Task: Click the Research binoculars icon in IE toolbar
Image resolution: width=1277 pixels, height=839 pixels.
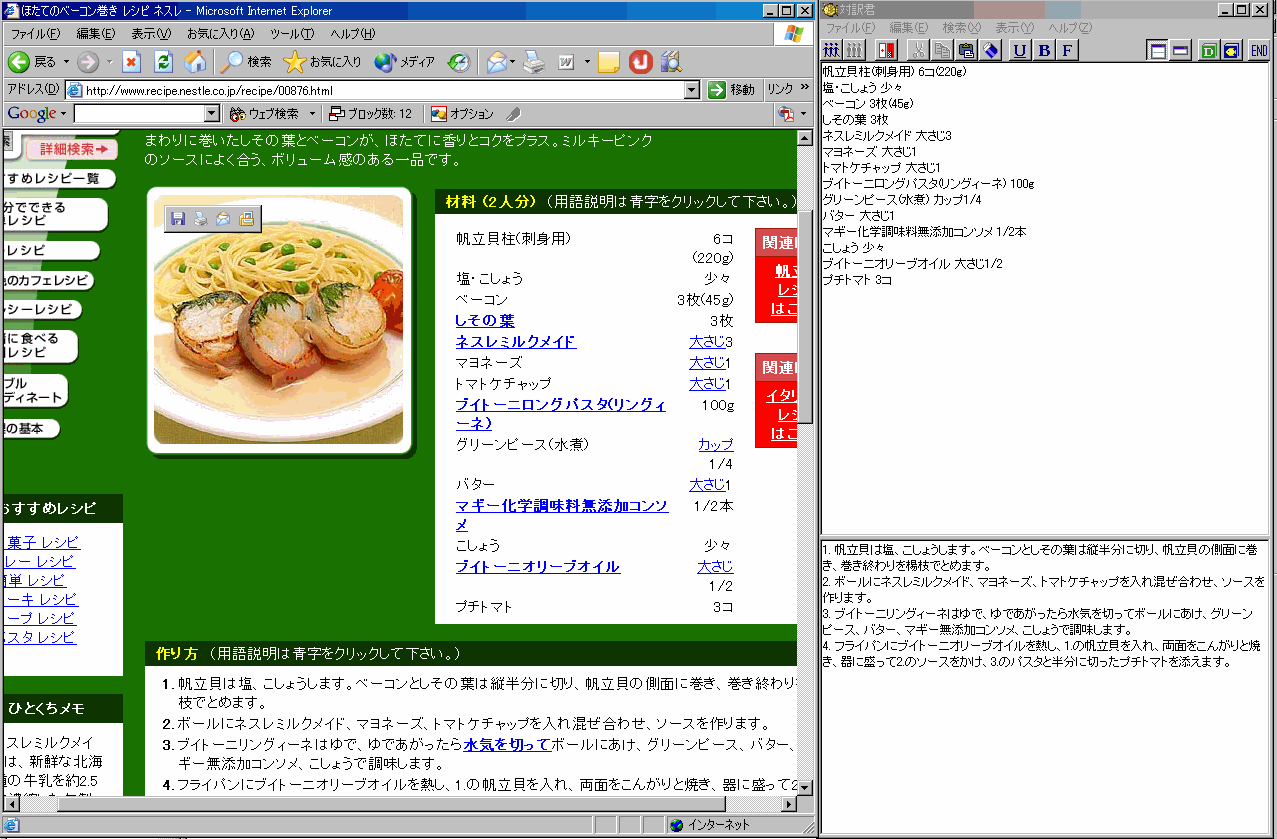Action: coord(671,62)
